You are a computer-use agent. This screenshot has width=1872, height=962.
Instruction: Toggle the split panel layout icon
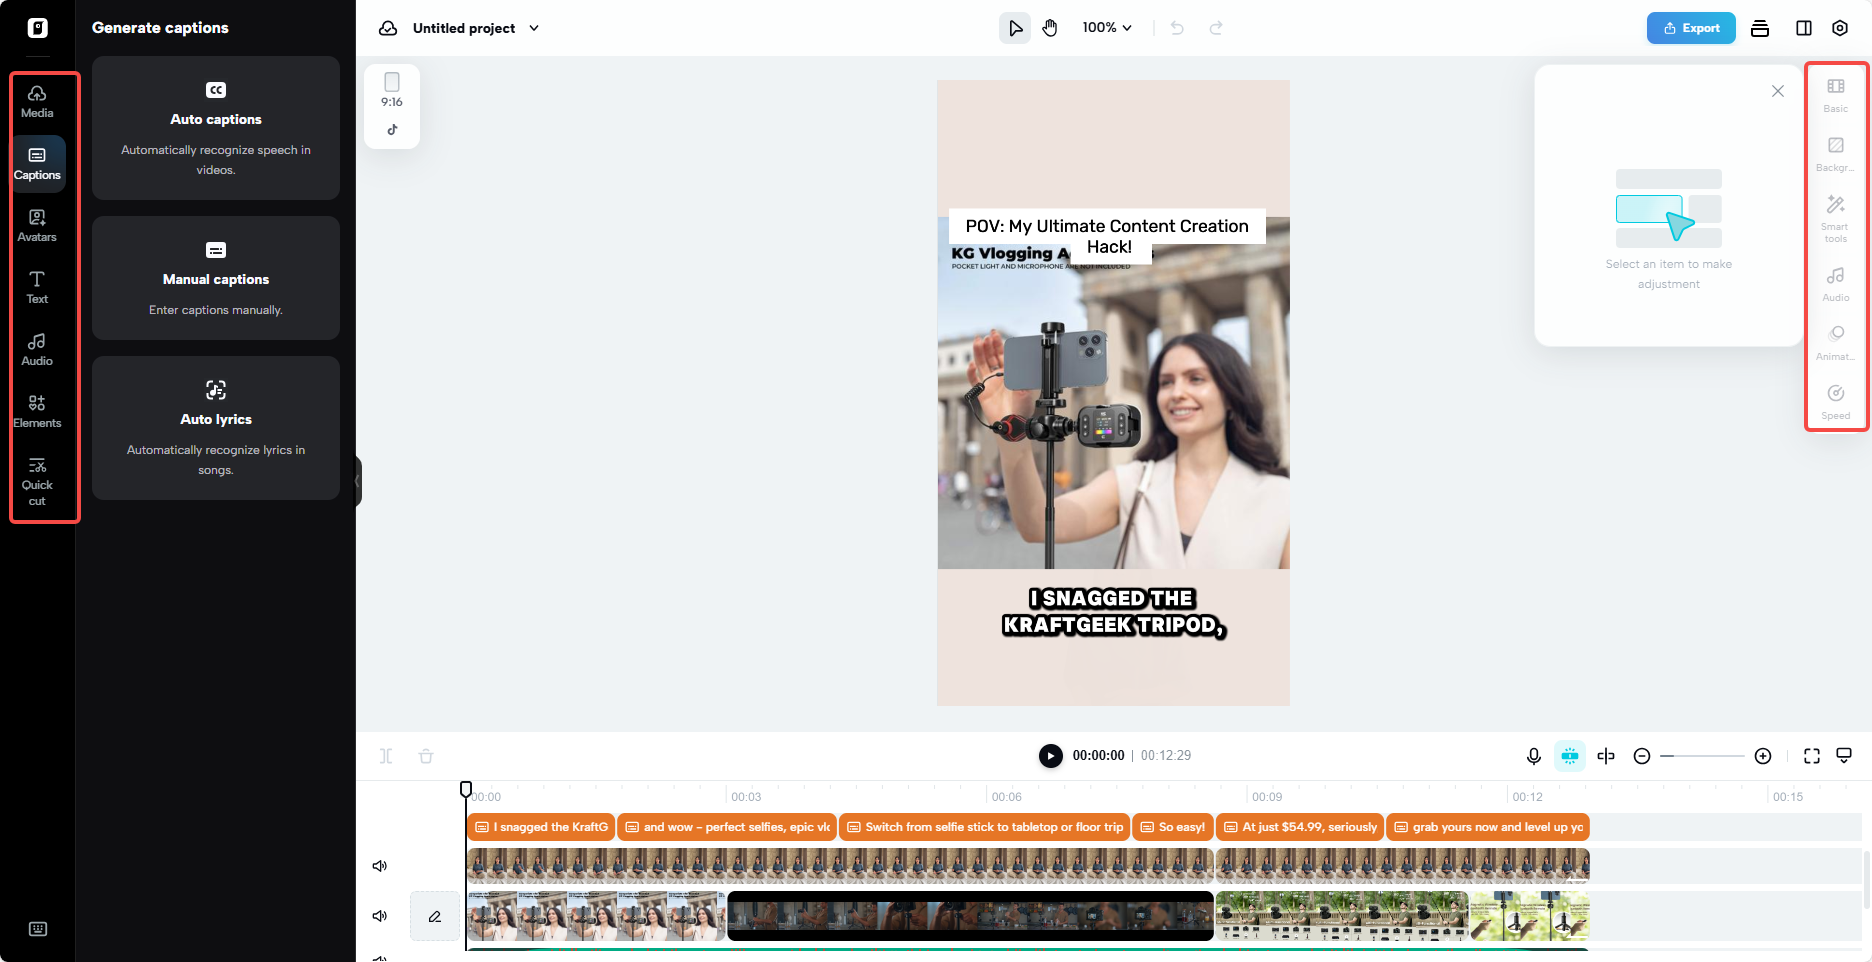tap(1804, 28)
